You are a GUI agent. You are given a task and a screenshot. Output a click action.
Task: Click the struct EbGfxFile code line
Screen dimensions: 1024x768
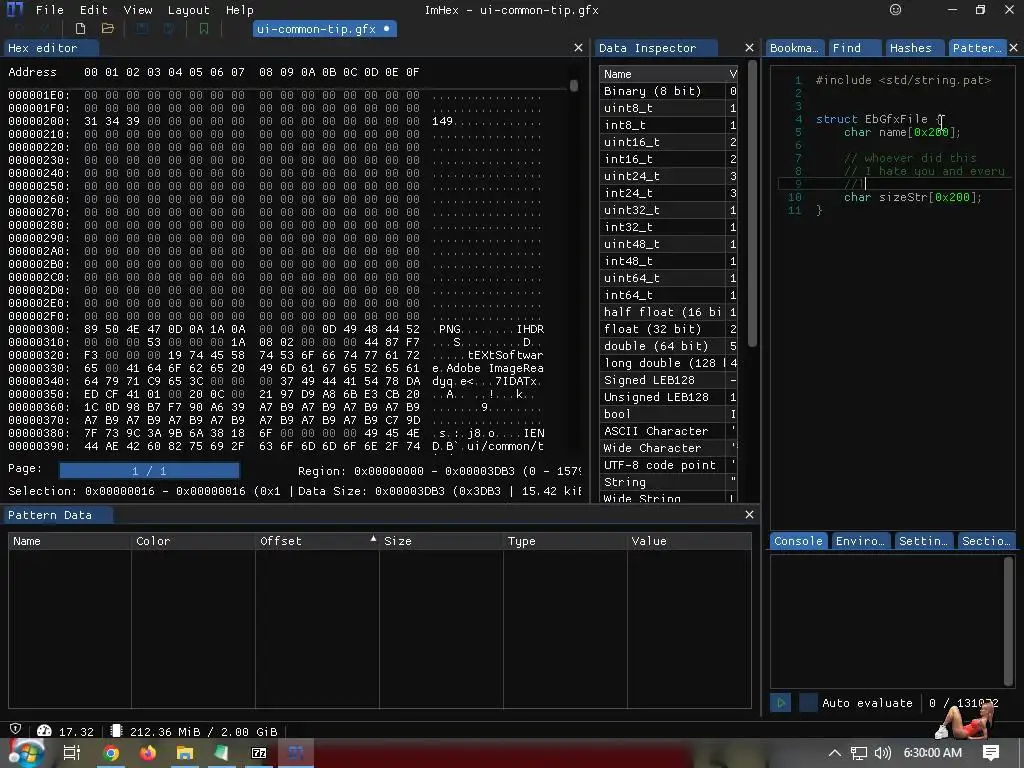[x=880, y=119]
